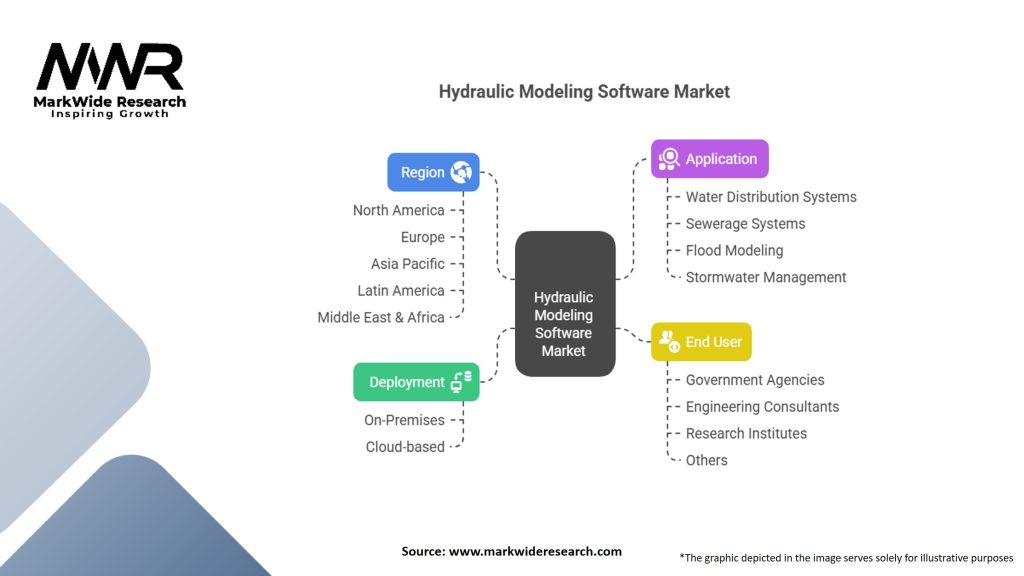Click the MarkWide Research logo
The width and height of the screenshot is (1024, 576).
click(x=110, y=81)
